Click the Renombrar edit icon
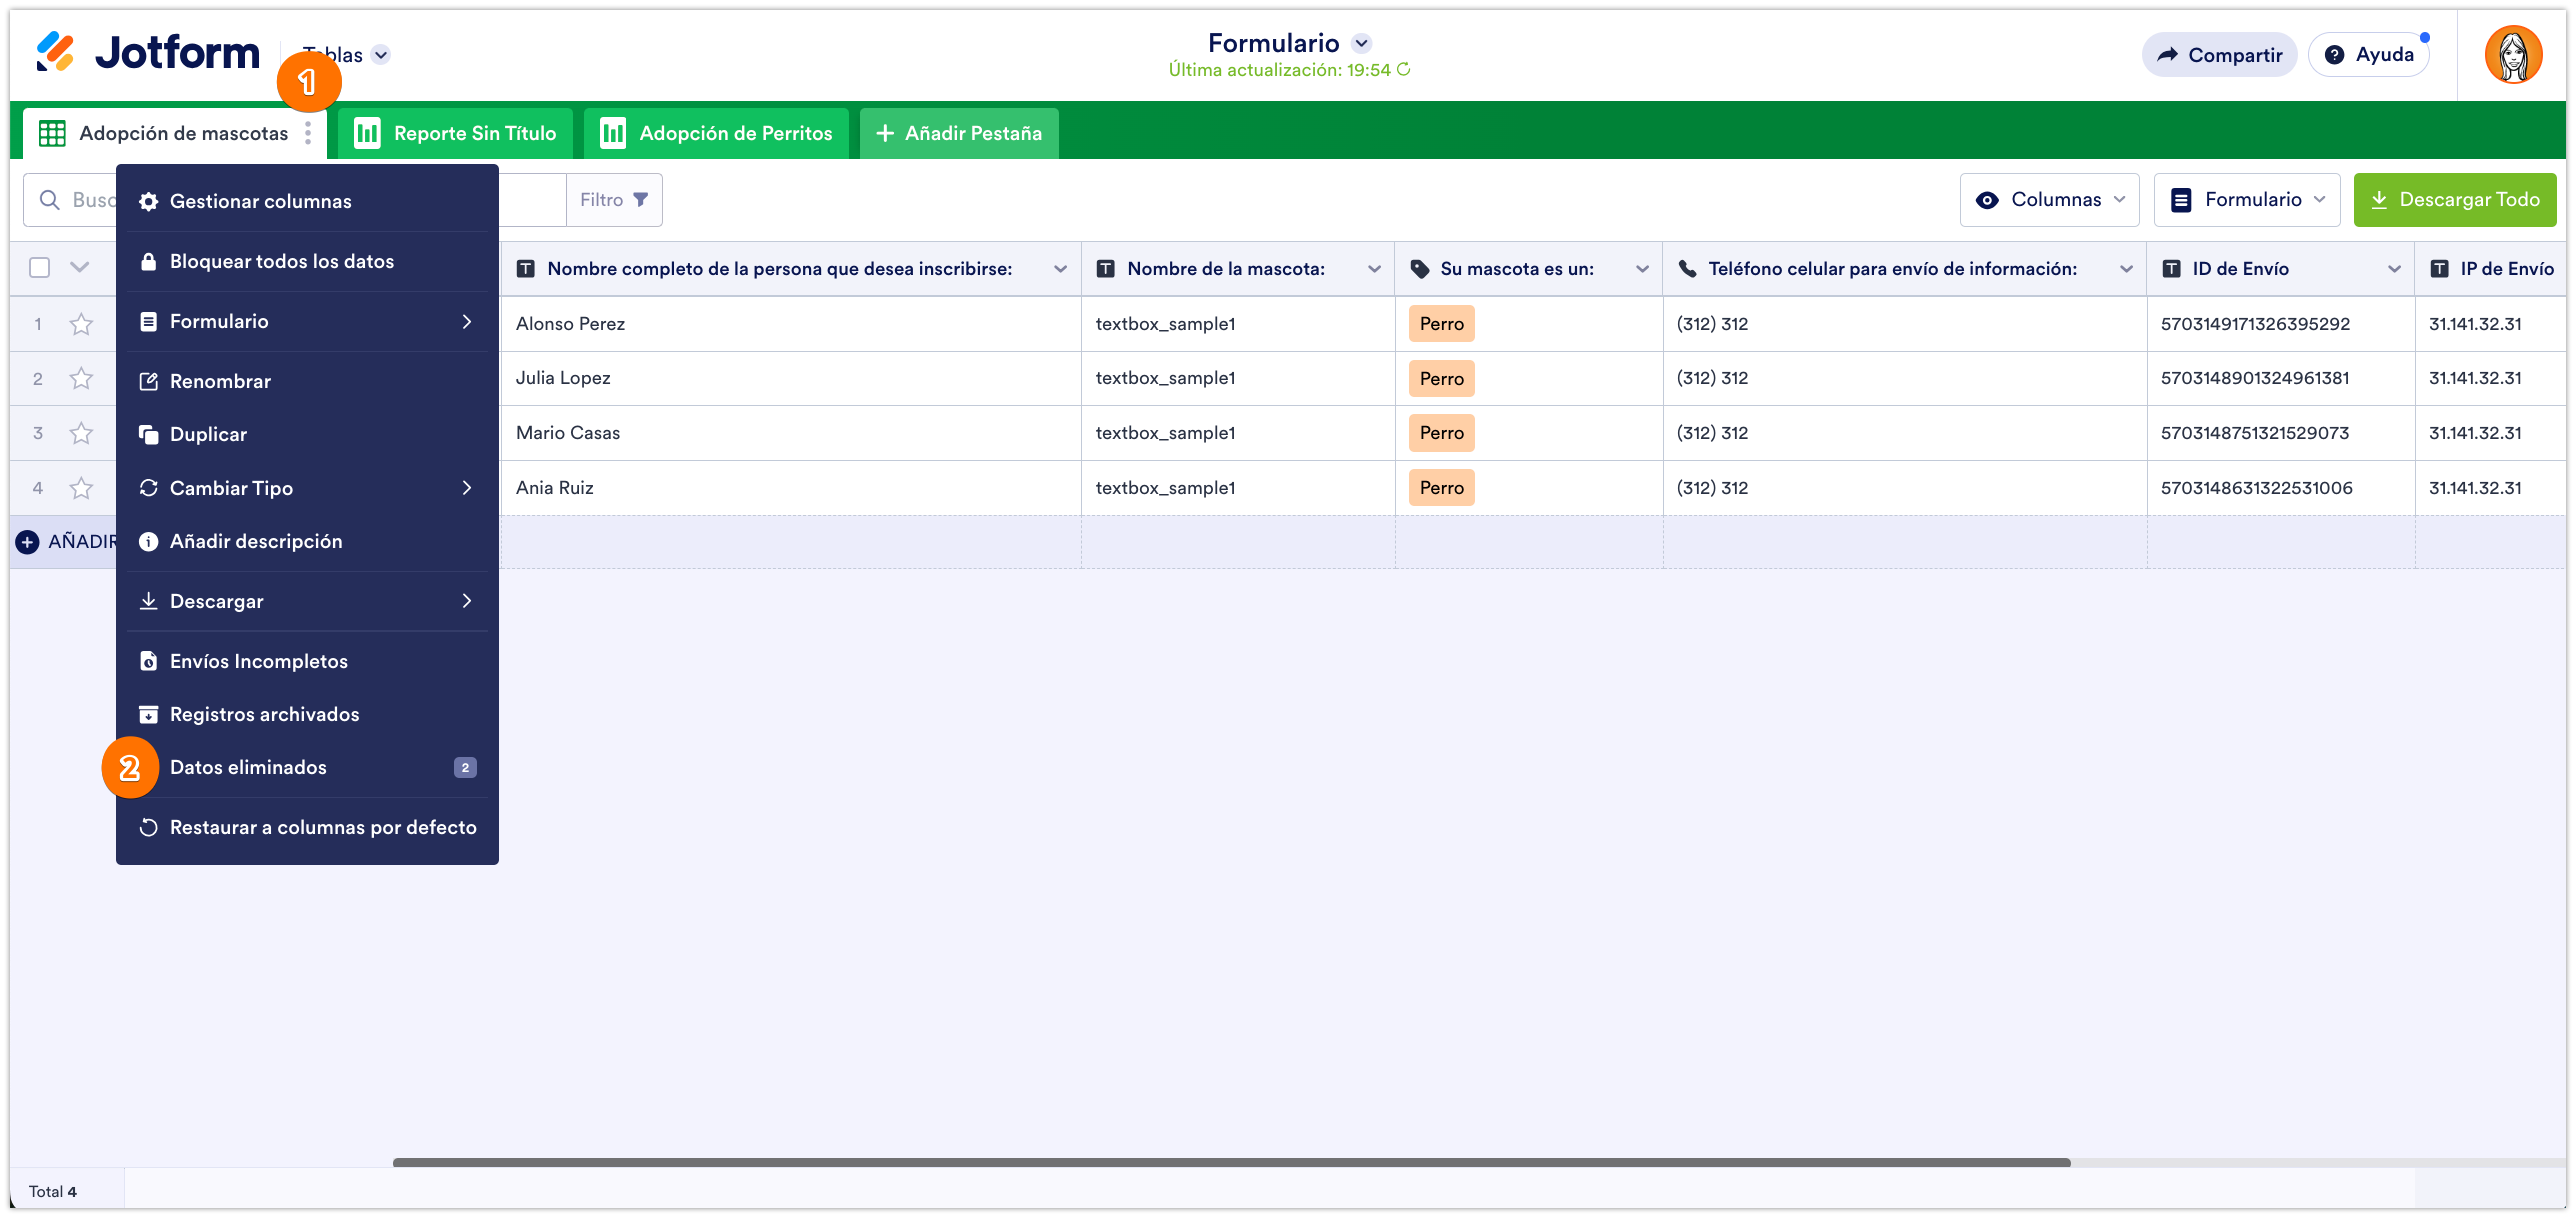The width and height of the screenshot is (2576, 1218). point(148,381)
